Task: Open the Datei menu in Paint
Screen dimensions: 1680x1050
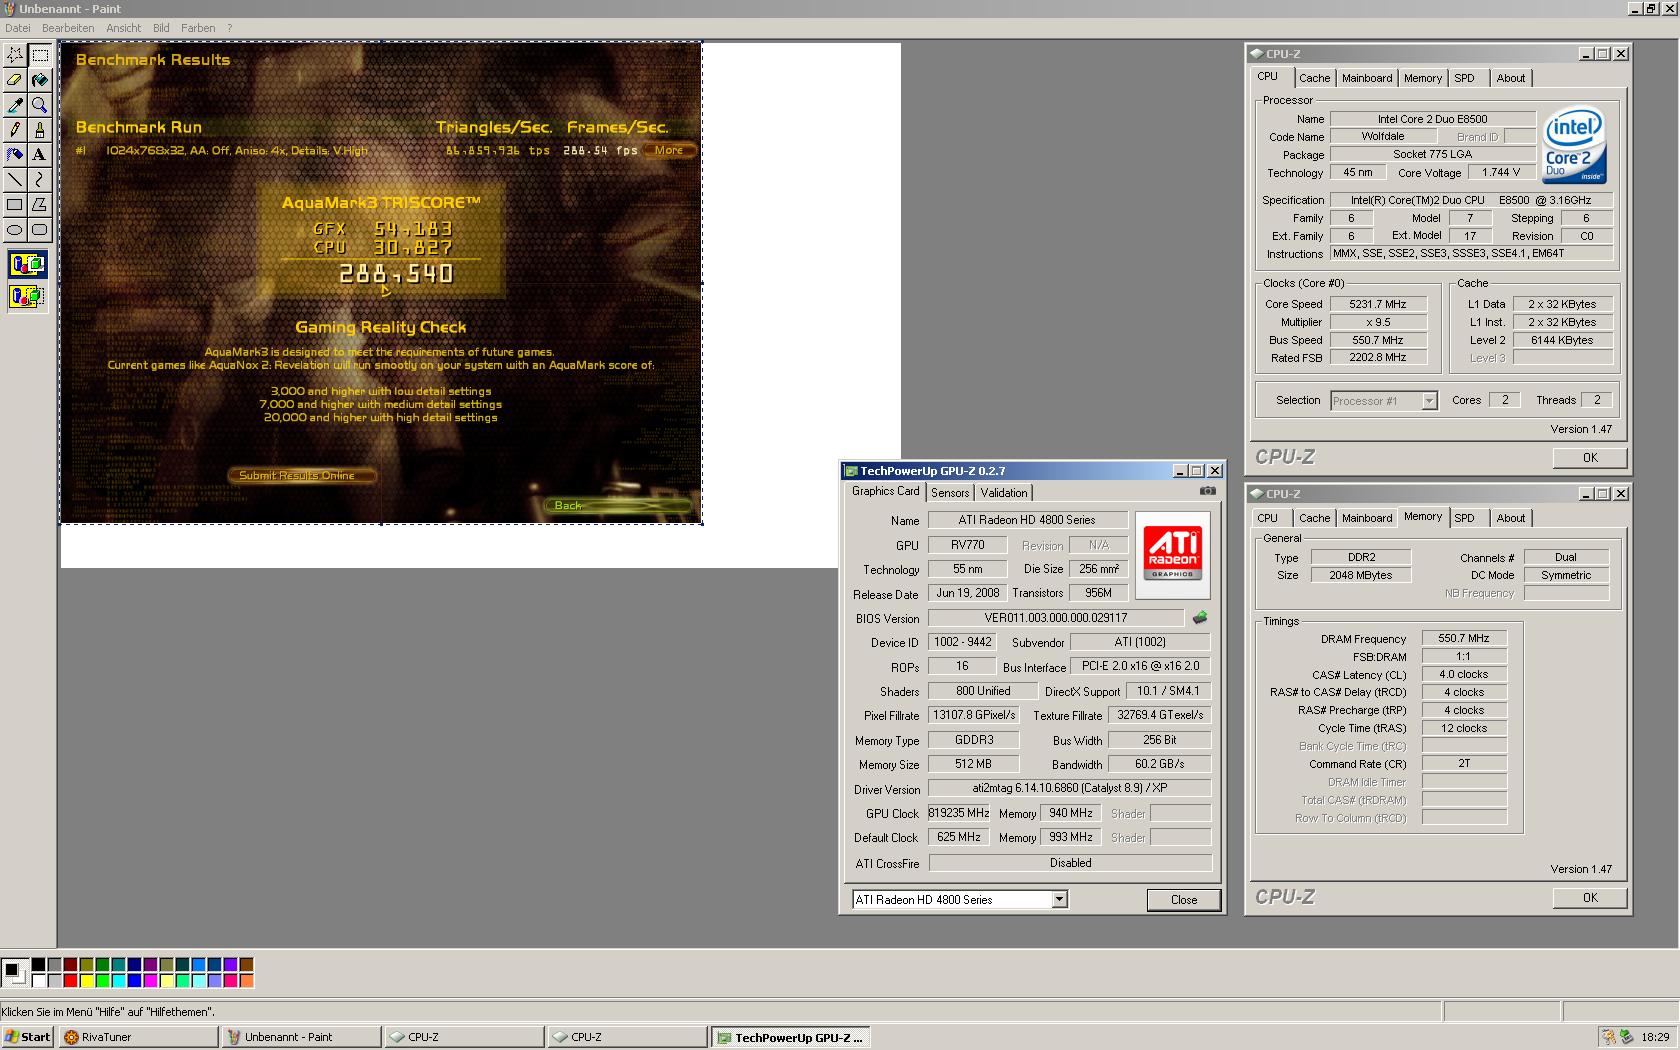Action: pyautogui.click(x=18, y=28)
